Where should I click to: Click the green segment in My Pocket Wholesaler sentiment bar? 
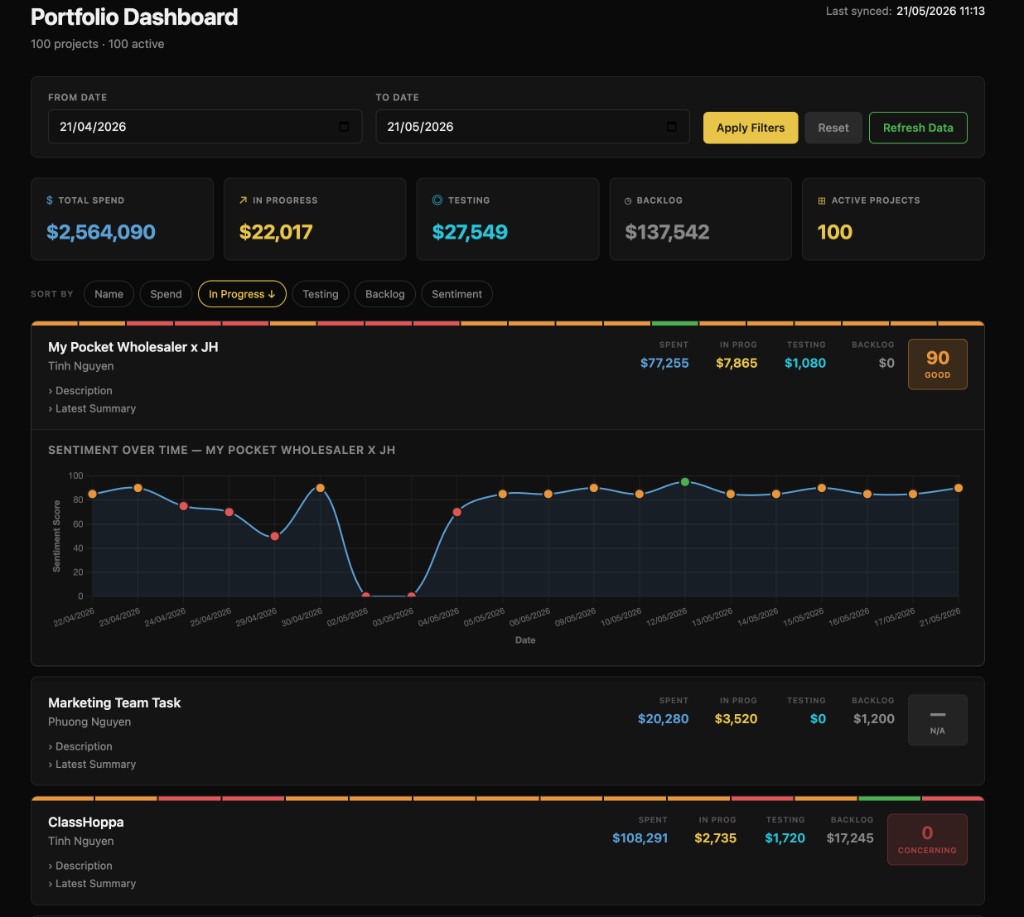pos(675,323)
